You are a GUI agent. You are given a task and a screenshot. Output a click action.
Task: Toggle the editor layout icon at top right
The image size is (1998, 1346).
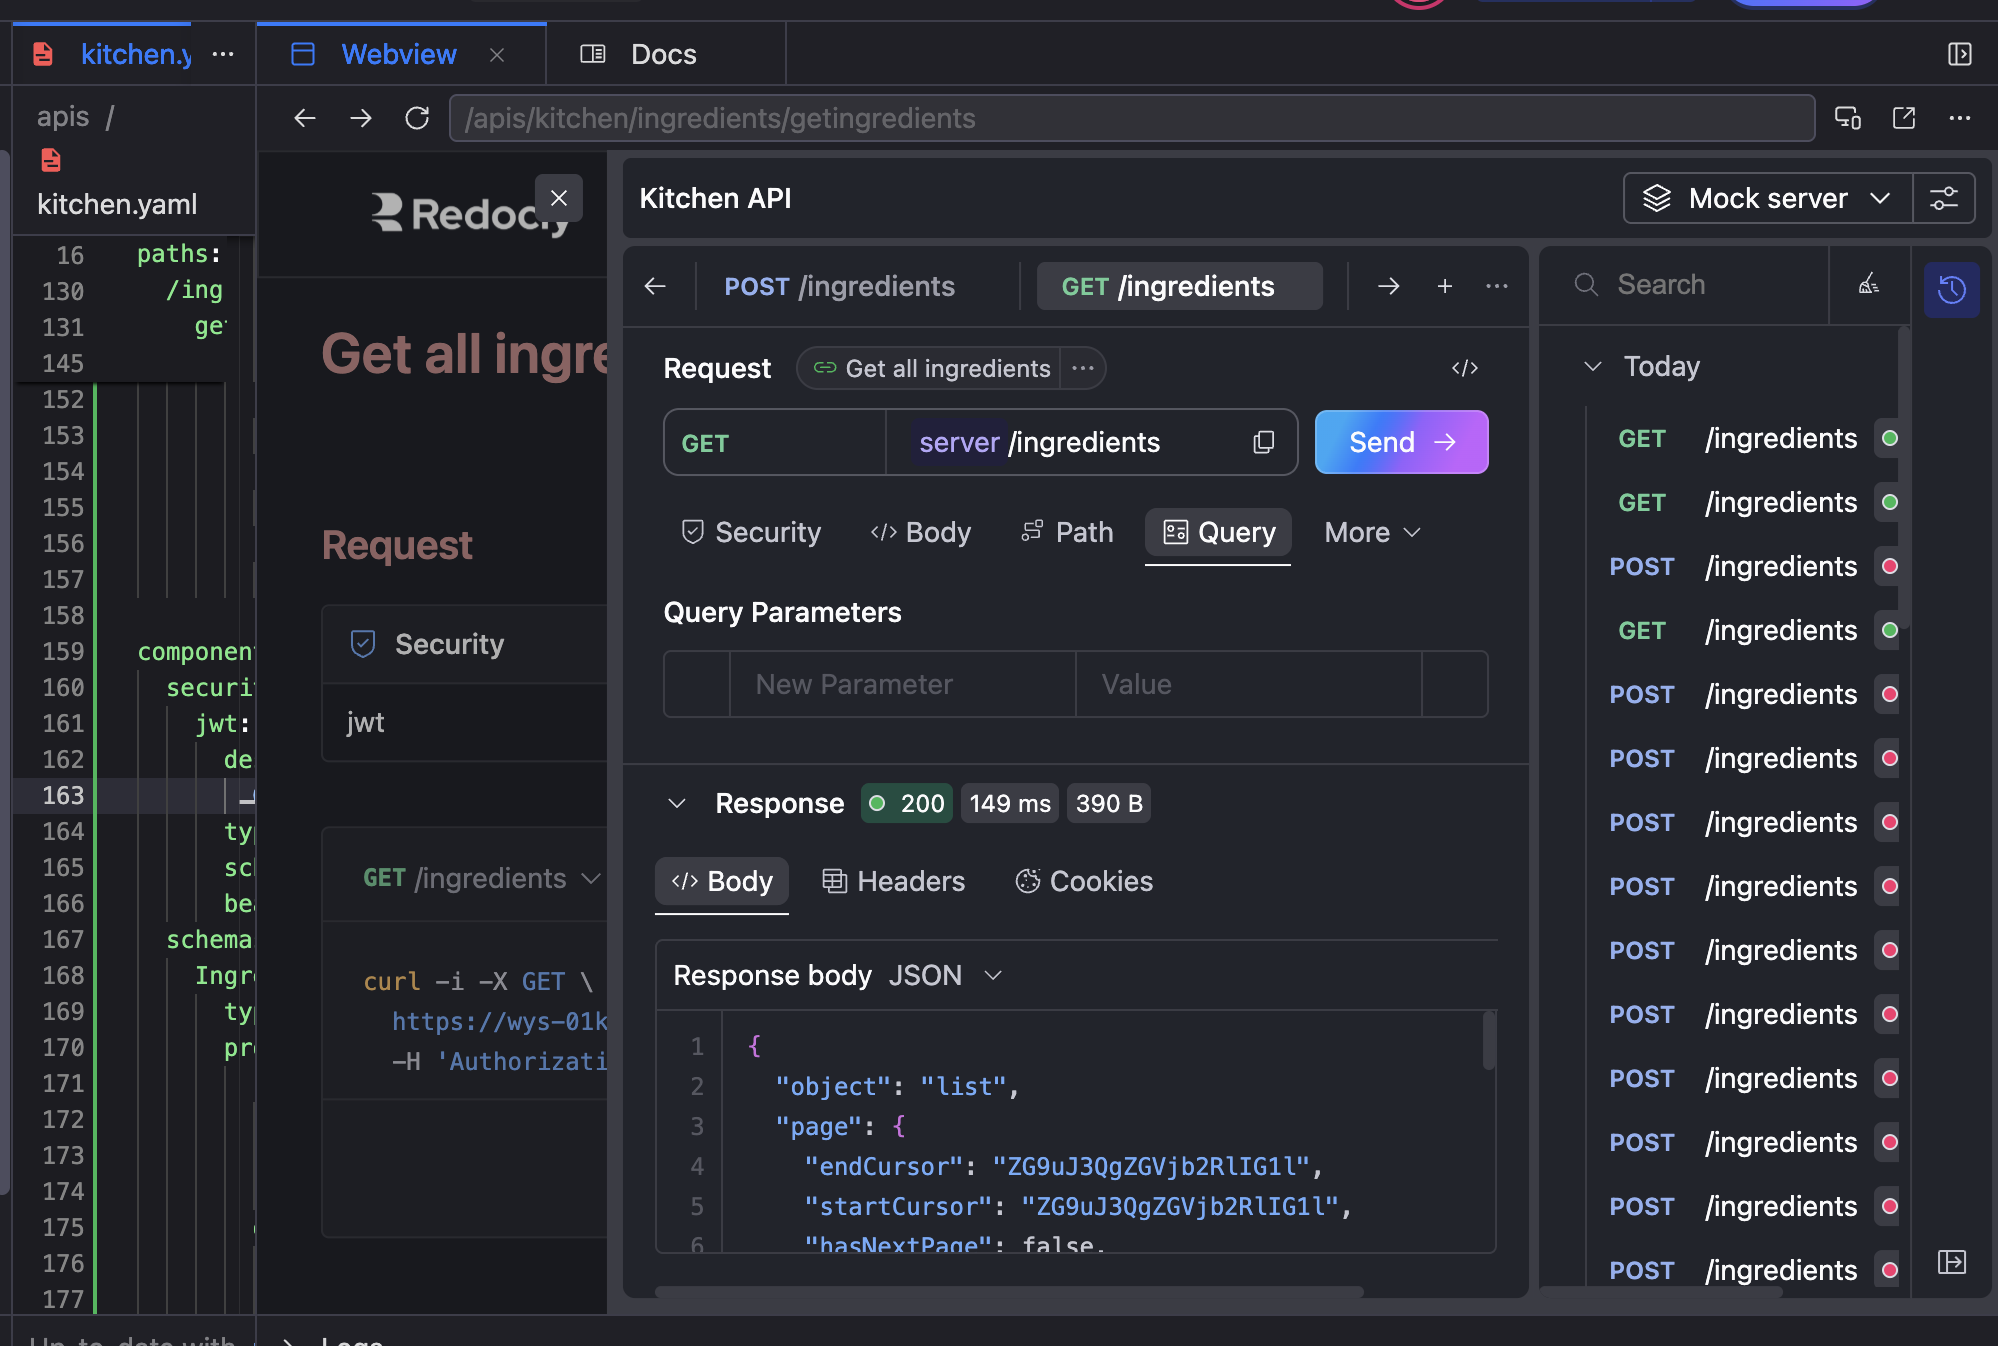point(1959,54)
